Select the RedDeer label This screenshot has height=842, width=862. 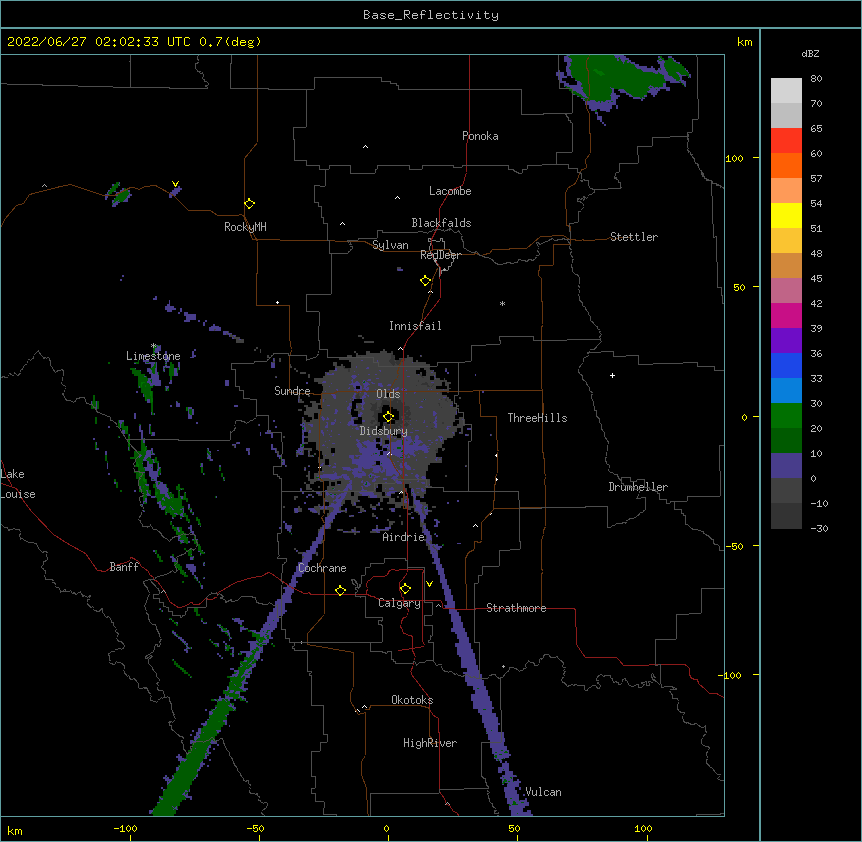coord(440,255)
